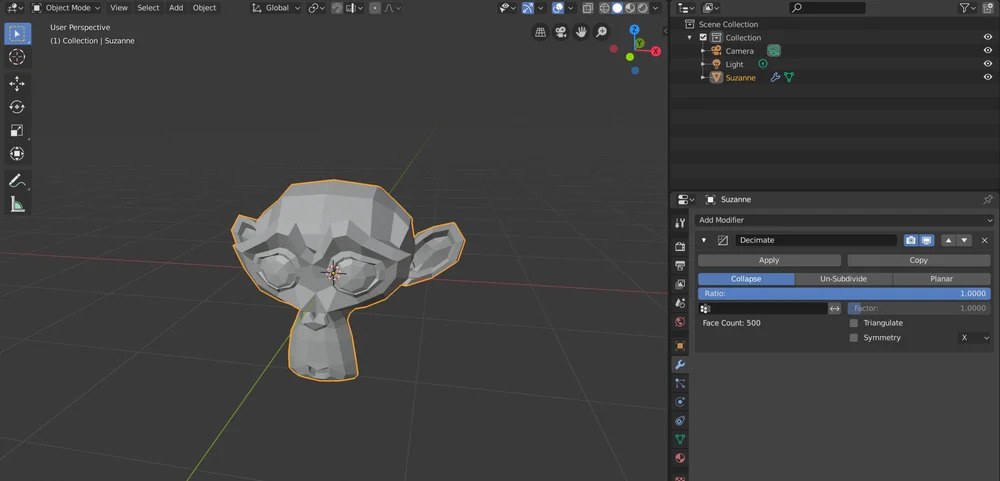Click the Apply button

pyautogui.click(x=769, y=260)
